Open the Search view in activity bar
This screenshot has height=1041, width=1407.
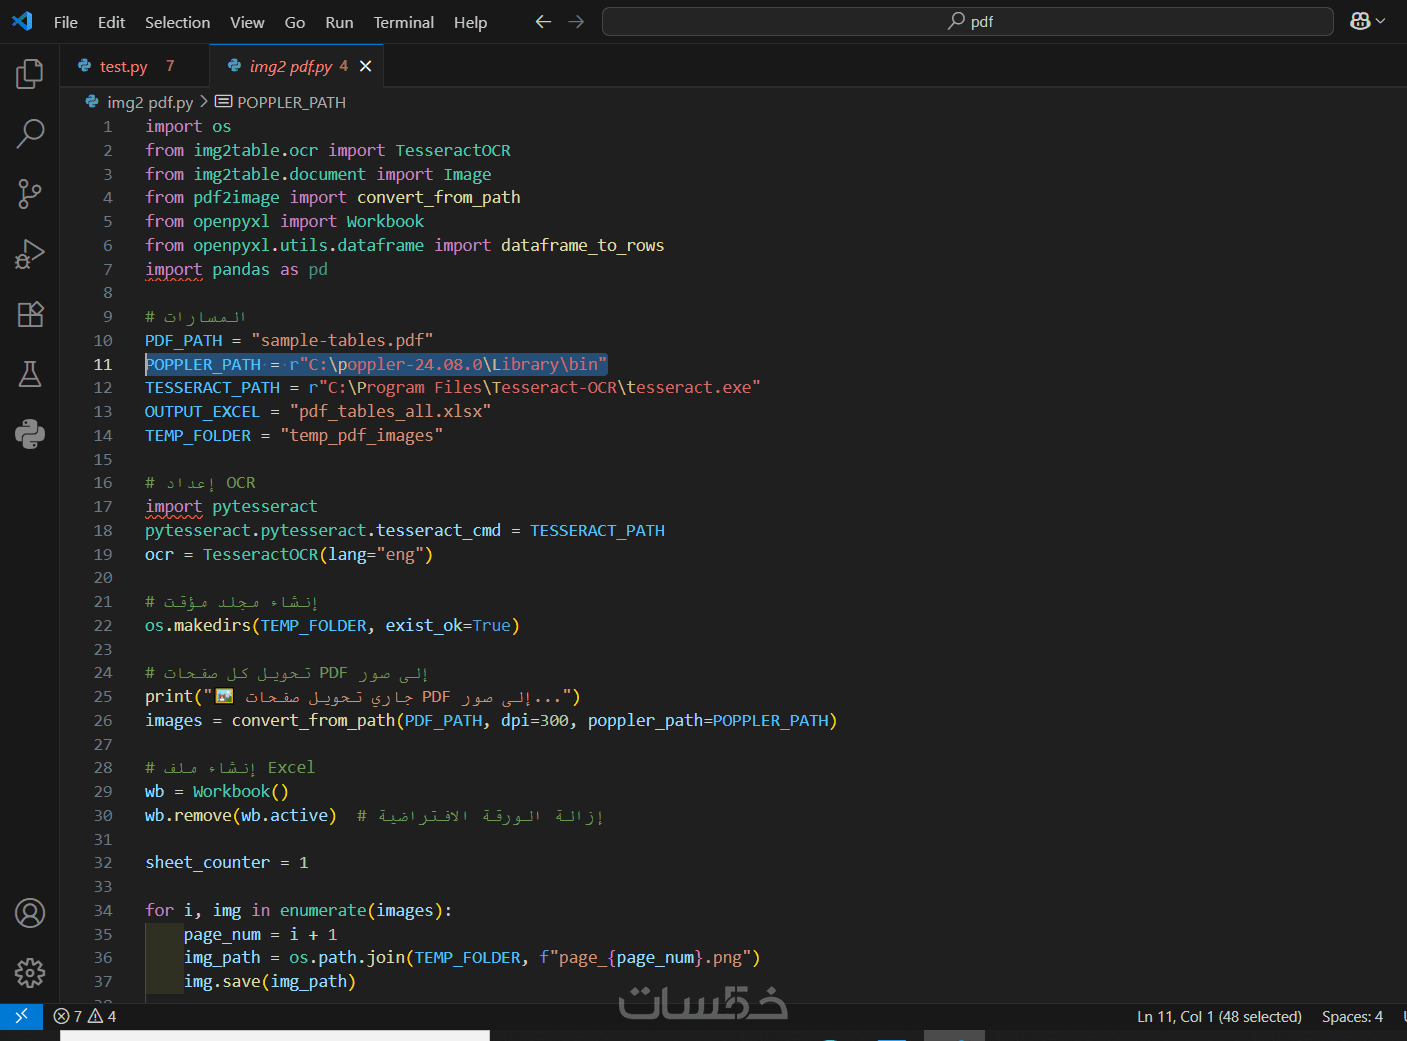tap(30, 133)
